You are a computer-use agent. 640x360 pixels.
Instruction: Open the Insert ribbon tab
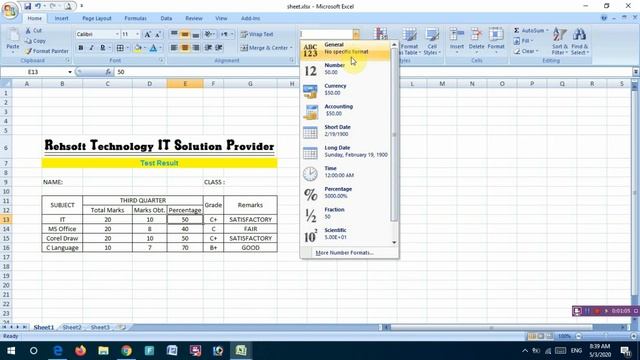coord(62,18)
